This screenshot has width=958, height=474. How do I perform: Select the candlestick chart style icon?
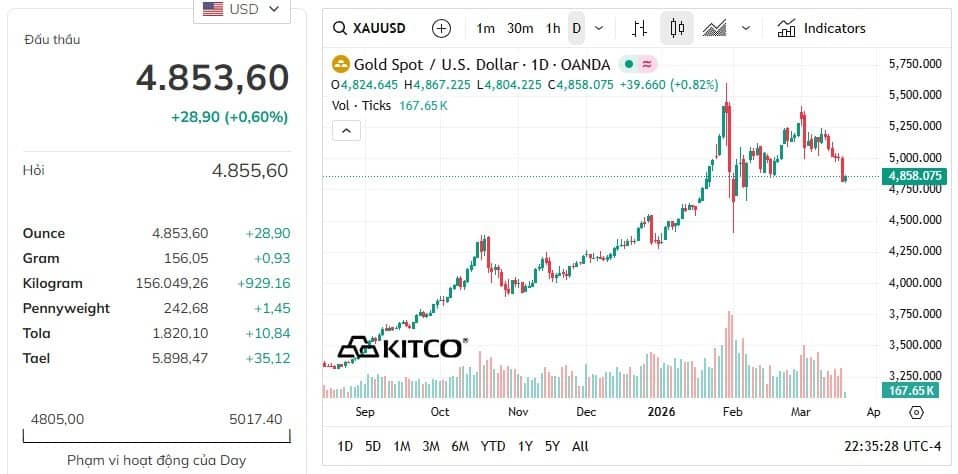tap(677, 28)
